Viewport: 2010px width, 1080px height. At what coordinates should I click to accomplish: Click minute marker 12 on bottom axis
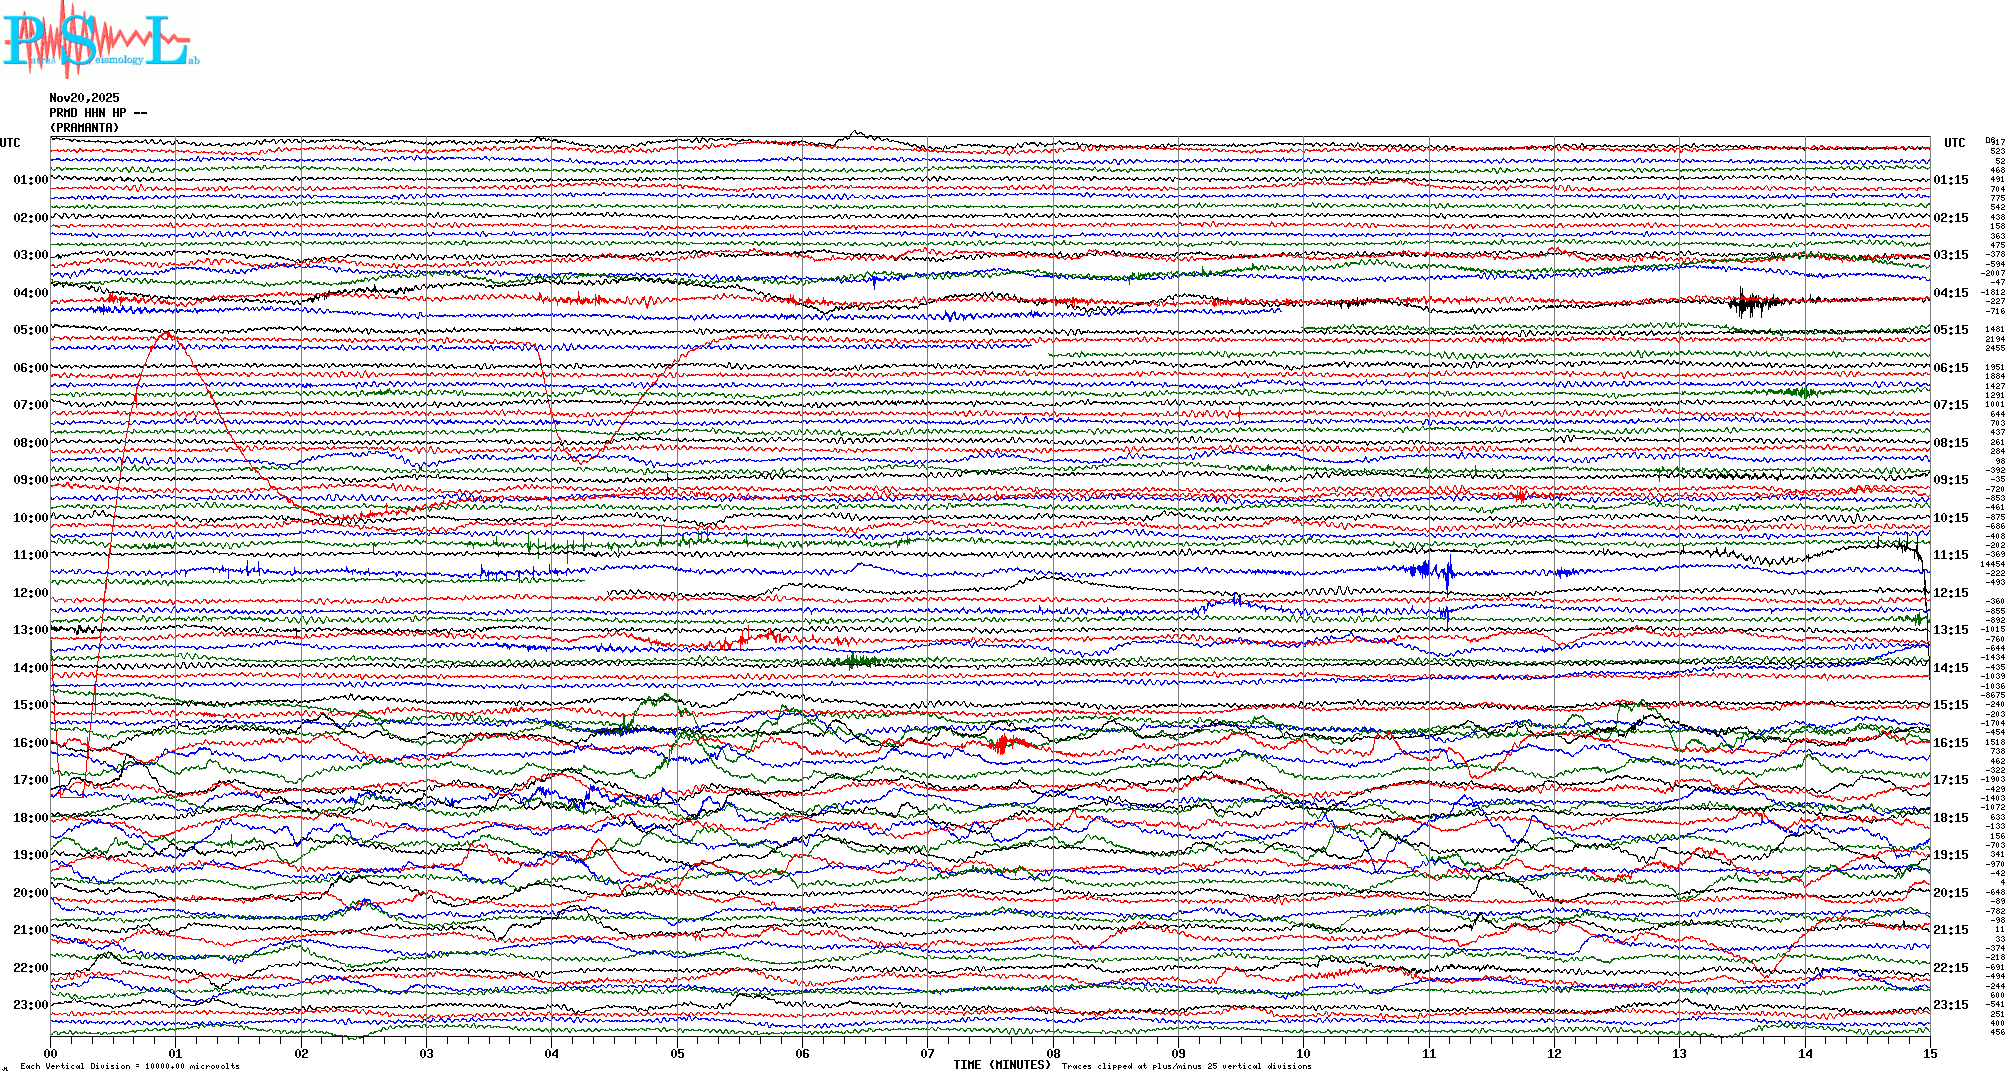coord(1554,1053)
